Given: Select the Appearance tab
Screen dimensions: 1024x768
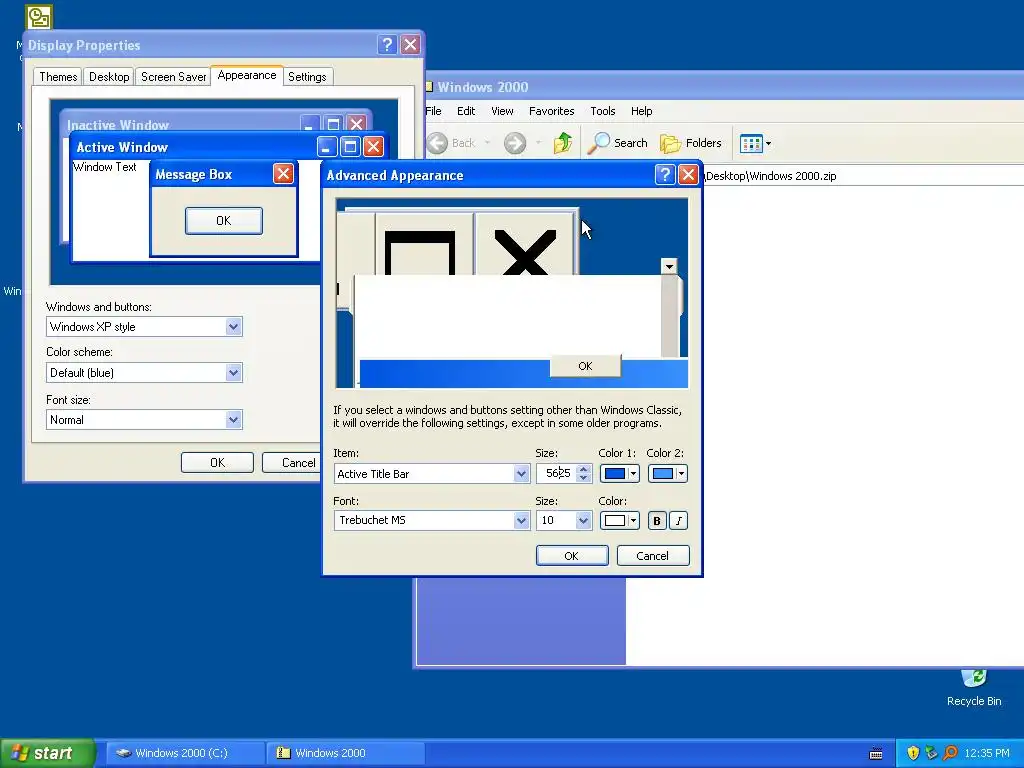Looking at the screenshot, I should coord(247,75).
